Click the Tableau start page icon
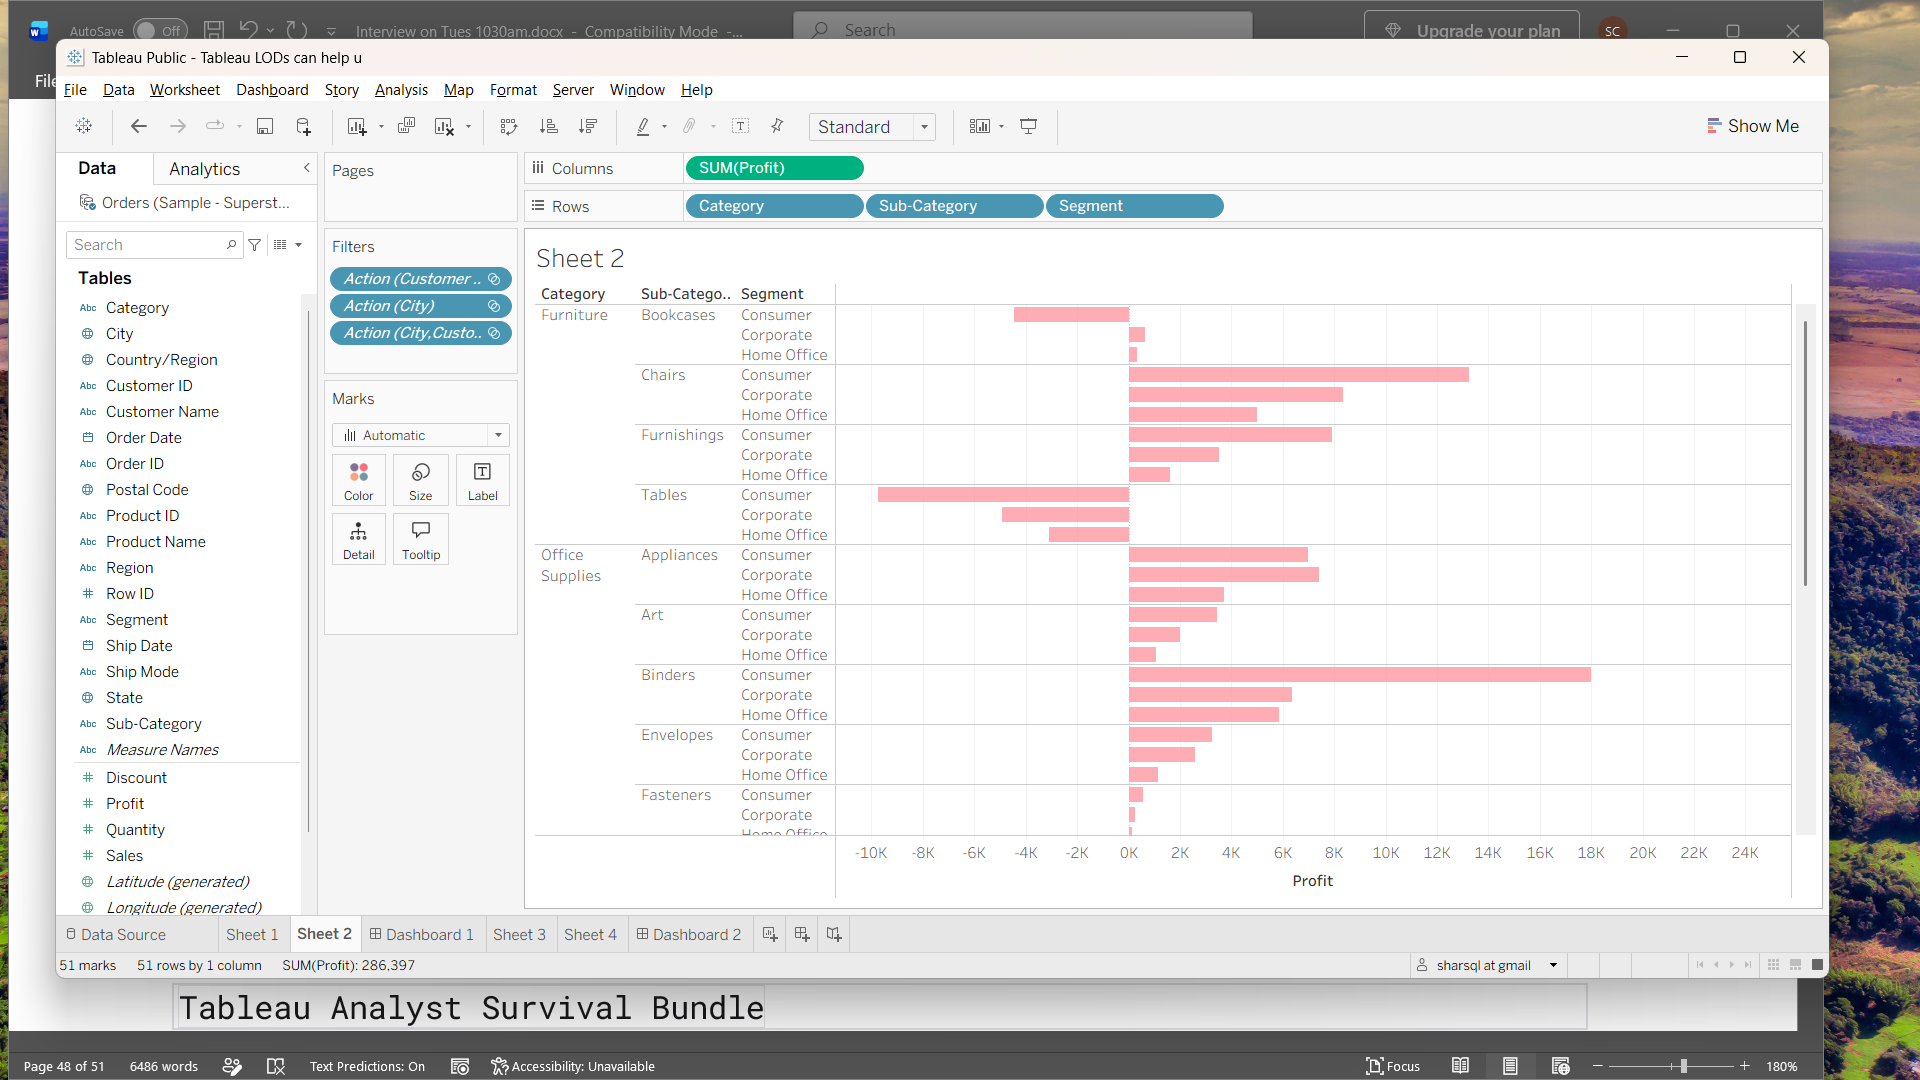 point(84,126)
